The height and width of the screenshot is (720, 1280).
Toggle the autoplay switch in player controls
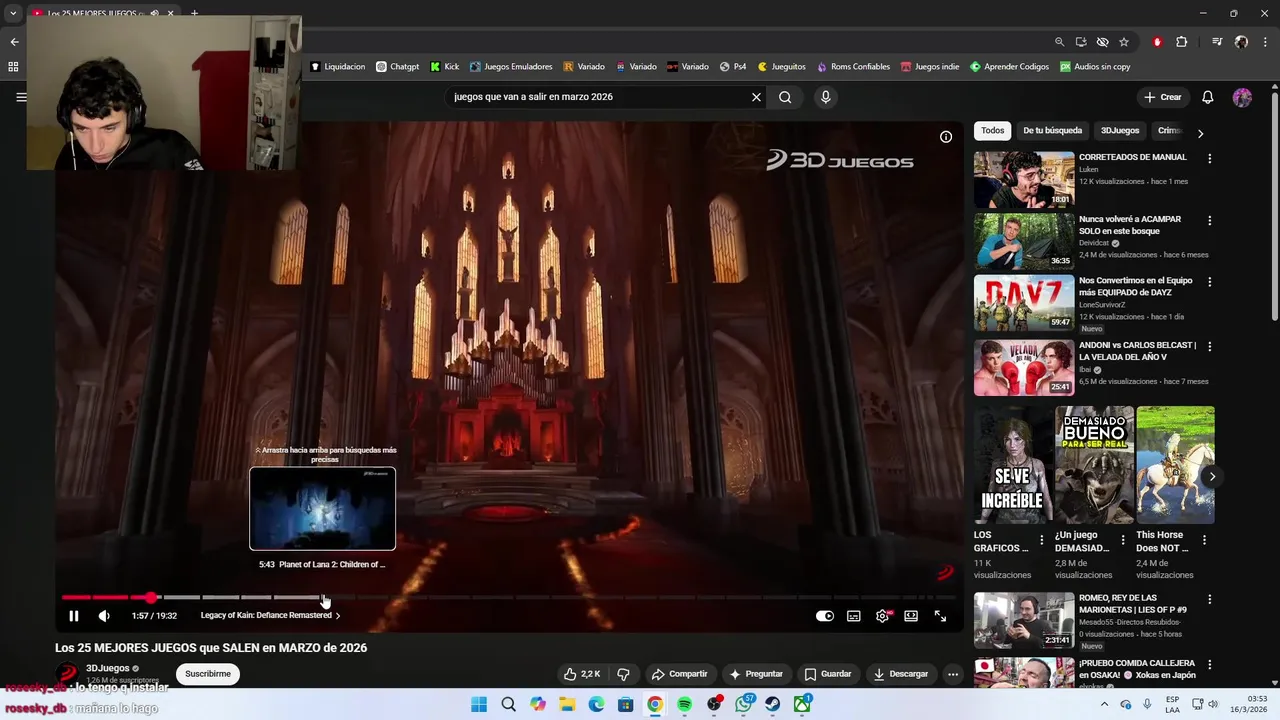[825, 616]
